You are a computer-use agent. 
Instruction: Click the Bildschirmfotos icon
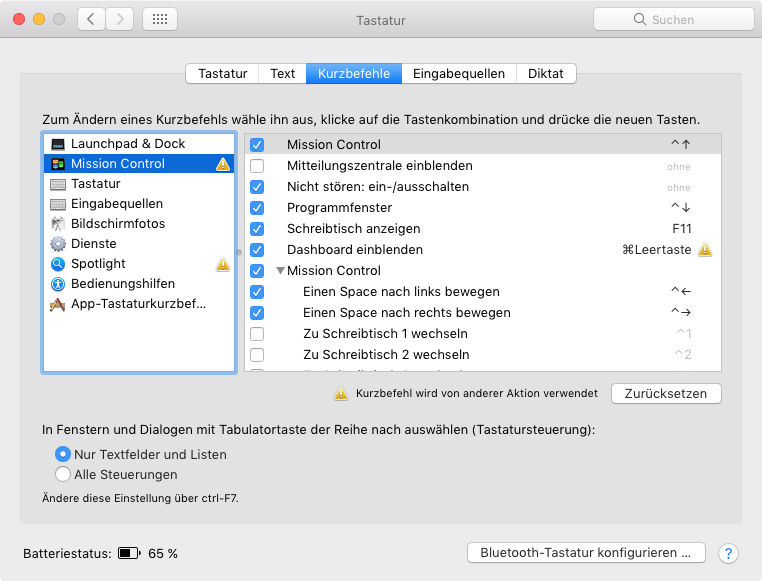(58, 224)
